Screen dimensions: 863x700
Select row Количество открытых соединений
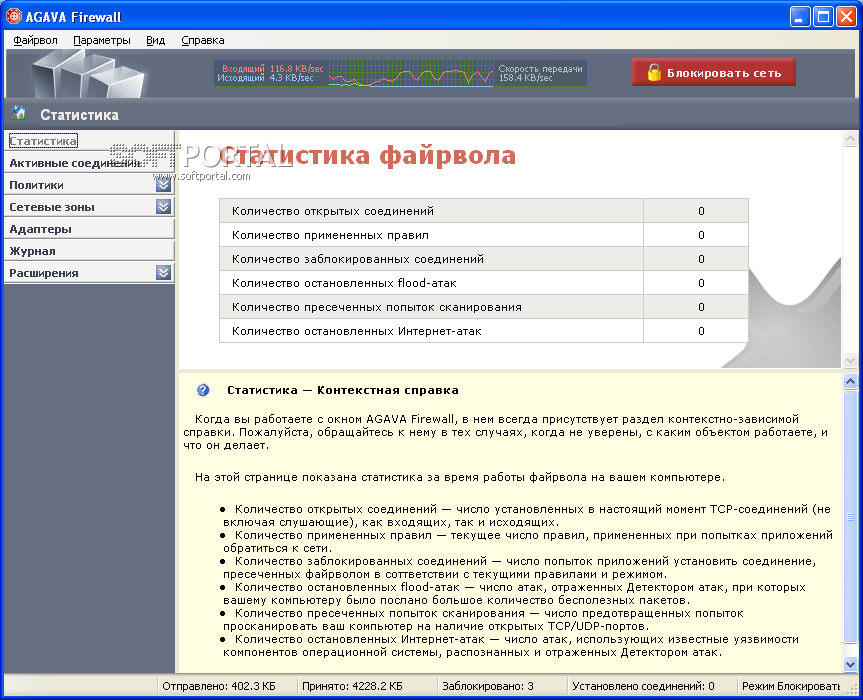[x=484, y=211]
